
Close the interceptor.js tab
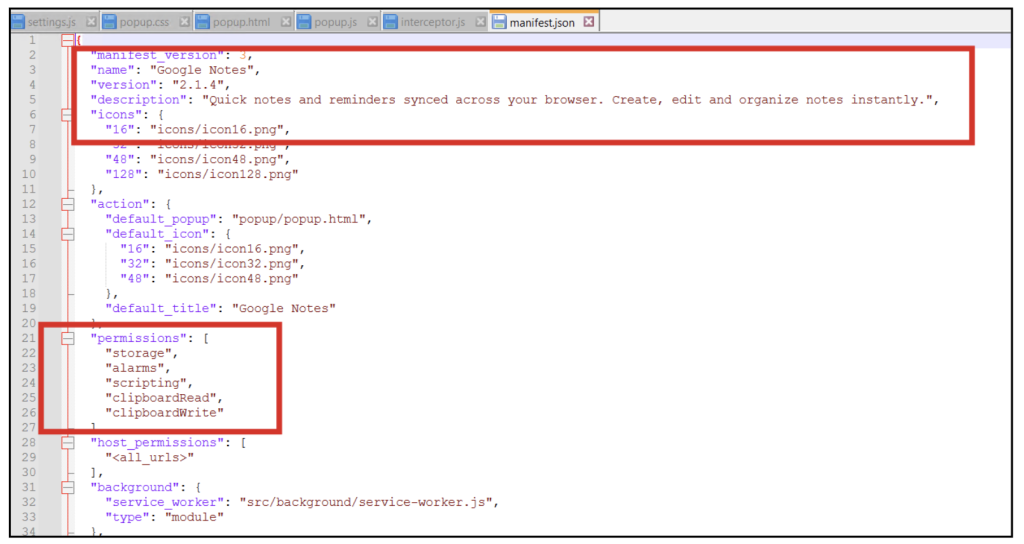coord(481,22)
